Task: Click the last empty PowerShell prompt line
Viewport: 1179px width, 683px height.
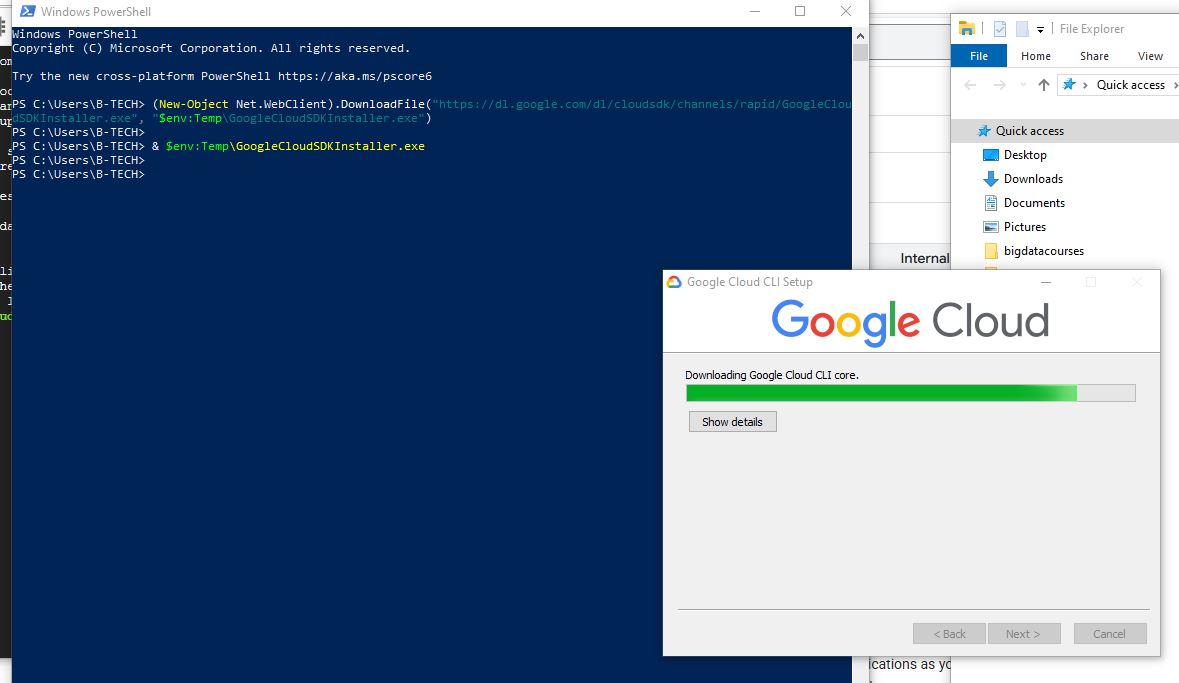Action: pyautogui.click(x=78, y=175)
